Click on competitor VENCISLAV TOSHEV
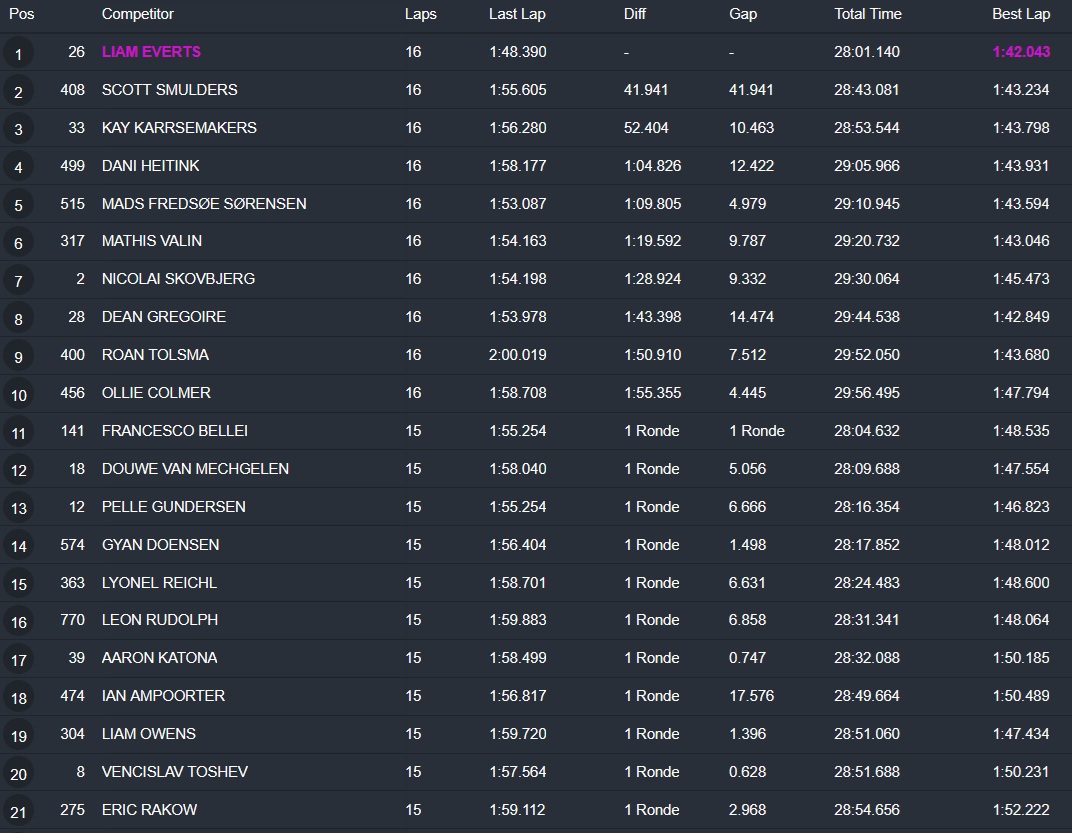1072x833 pixels. [x=174, y=772]
